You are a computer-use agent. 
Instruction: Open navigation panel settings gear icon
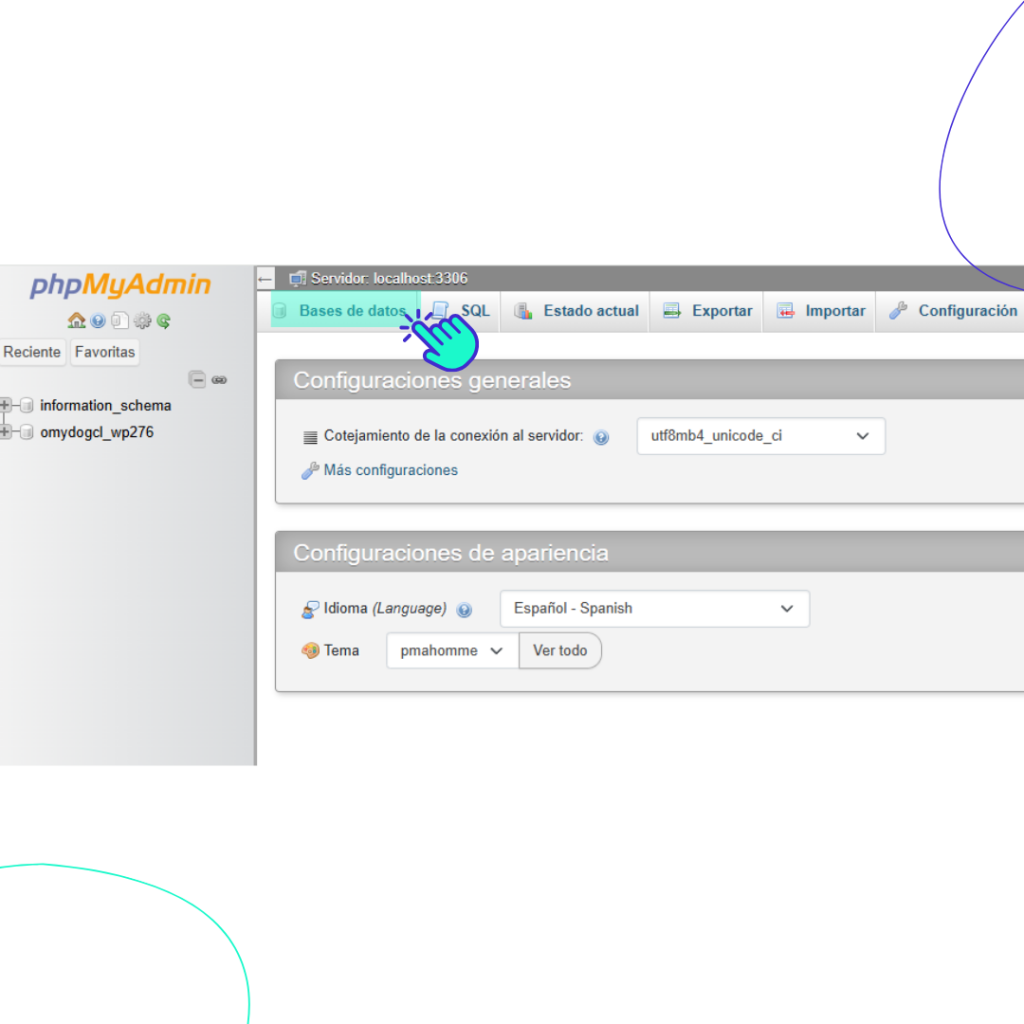142,321
